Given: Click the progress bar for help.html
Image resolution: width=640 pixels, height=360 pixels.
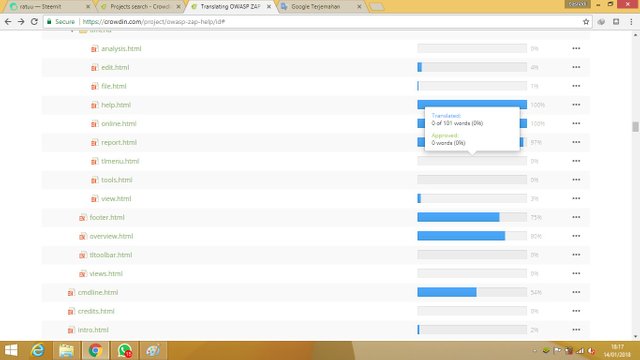Looking at the screenshot, I should (x=472, y=103).
